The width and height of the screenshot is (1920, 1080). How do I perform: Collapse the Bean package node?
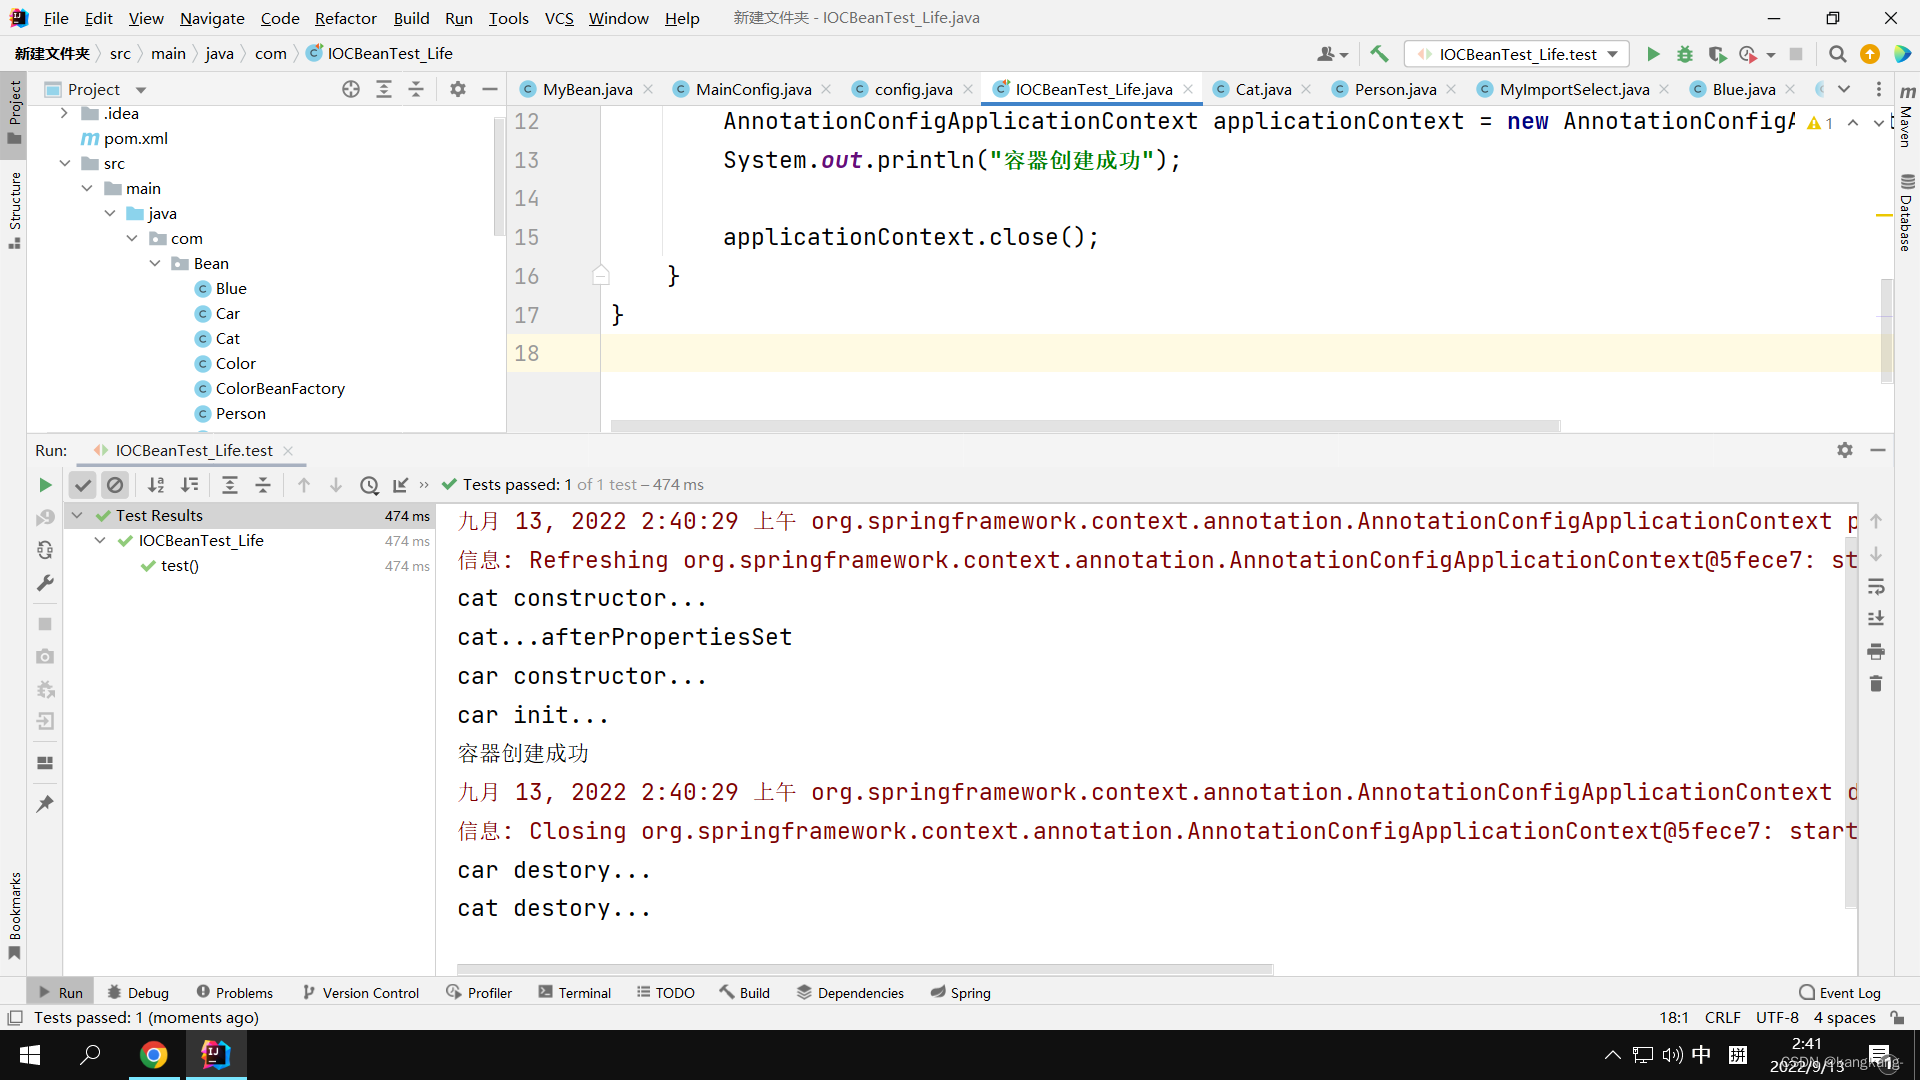pyautogui.click(x=155, y=263)
